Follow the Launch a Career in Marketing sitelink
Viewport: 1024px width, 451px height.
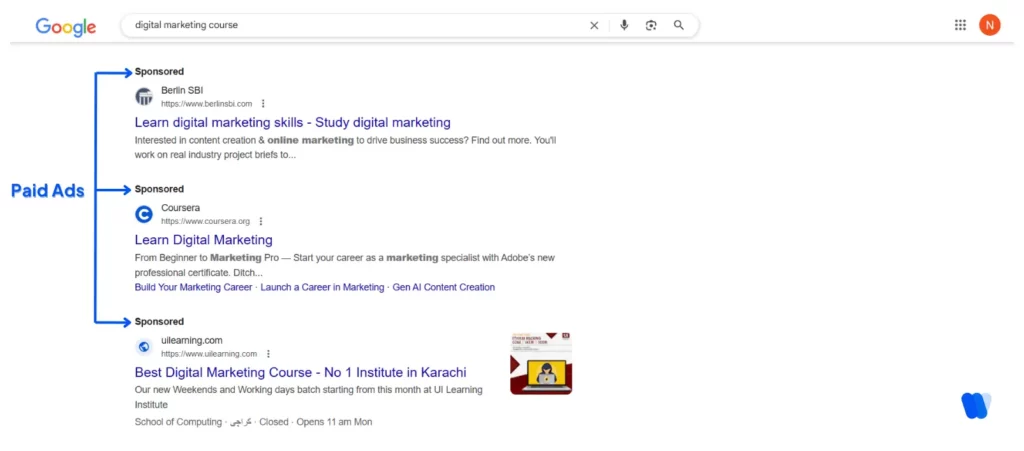[323, 287]
